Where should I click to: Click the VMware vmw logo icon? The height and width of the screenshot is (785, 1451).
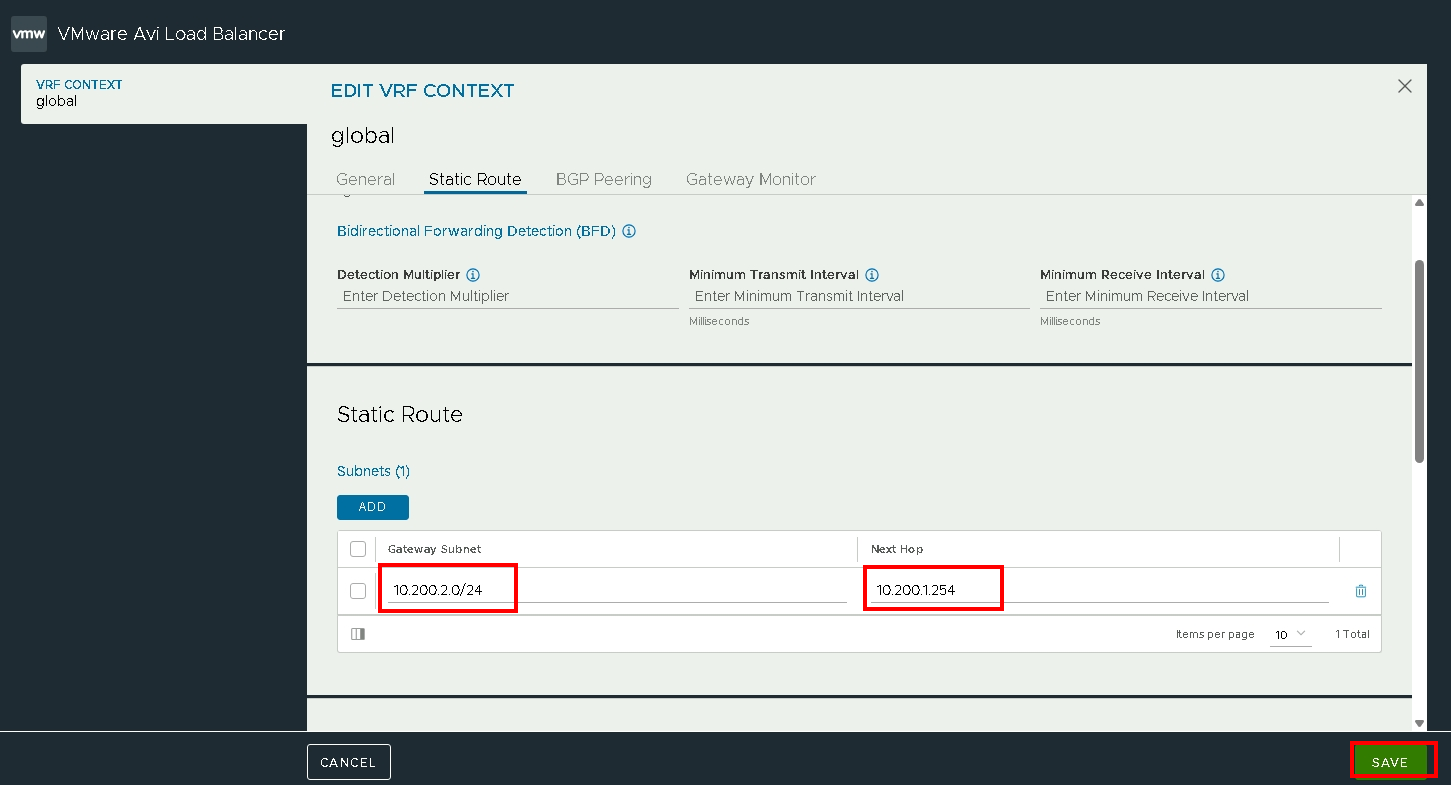click(29, 33)
